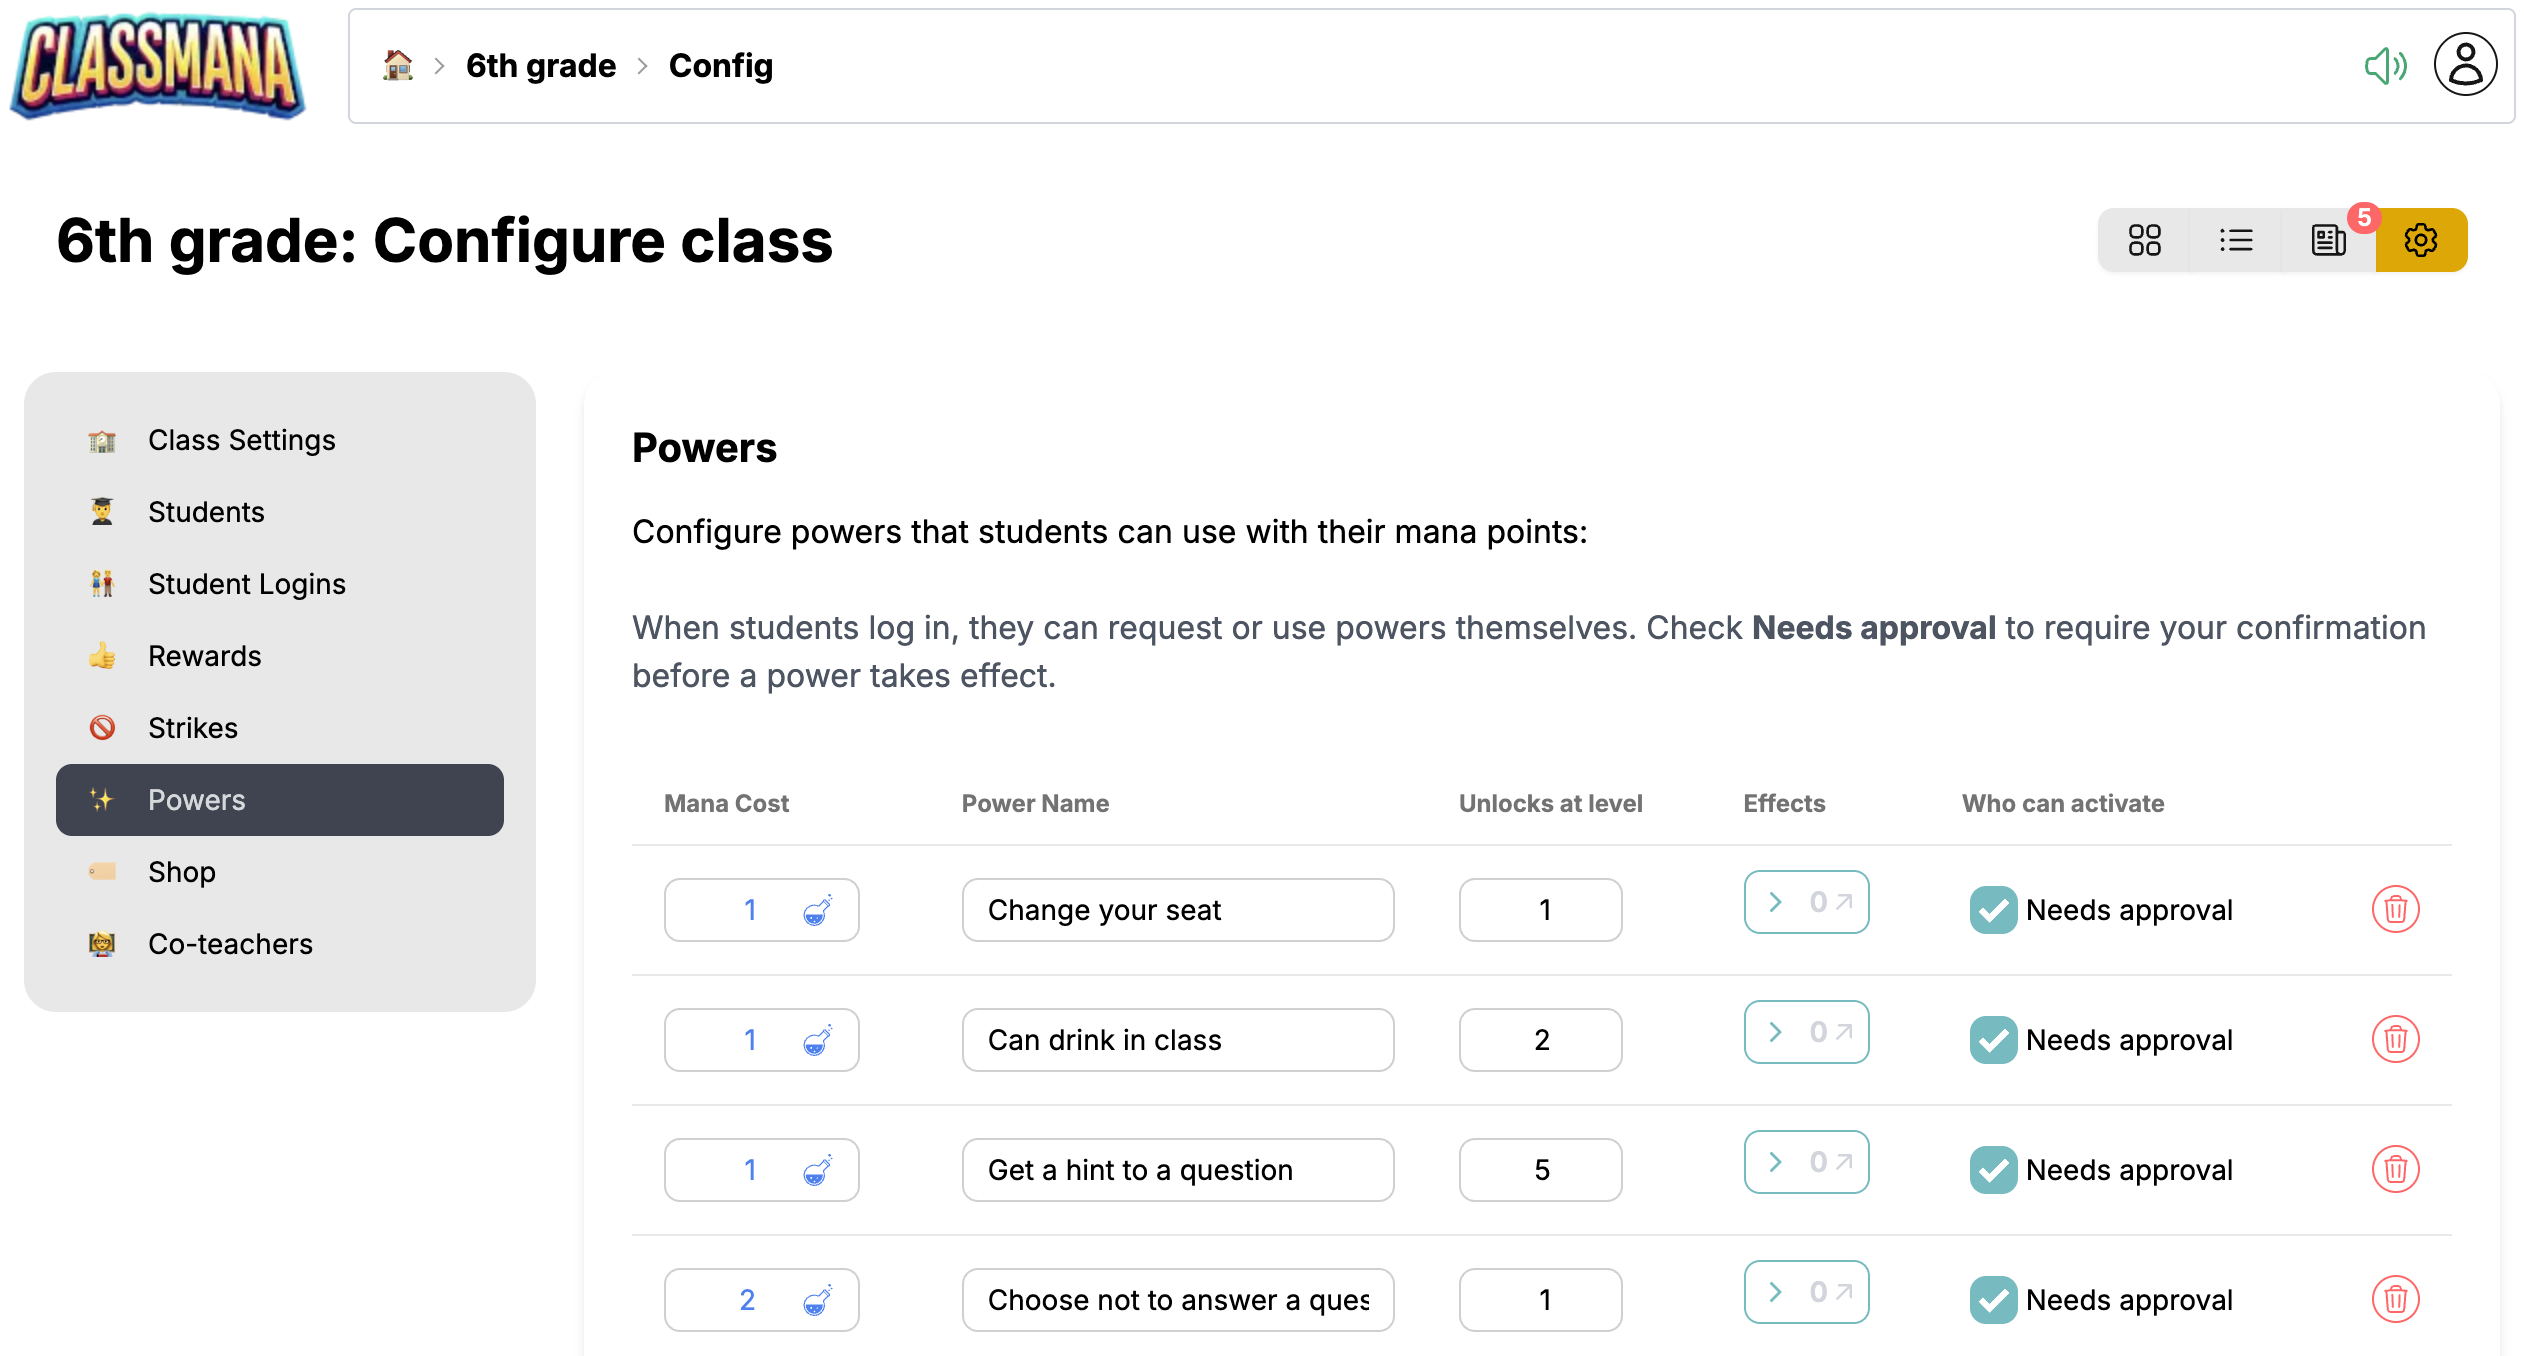Open the user profile icon

[2465, 64]
